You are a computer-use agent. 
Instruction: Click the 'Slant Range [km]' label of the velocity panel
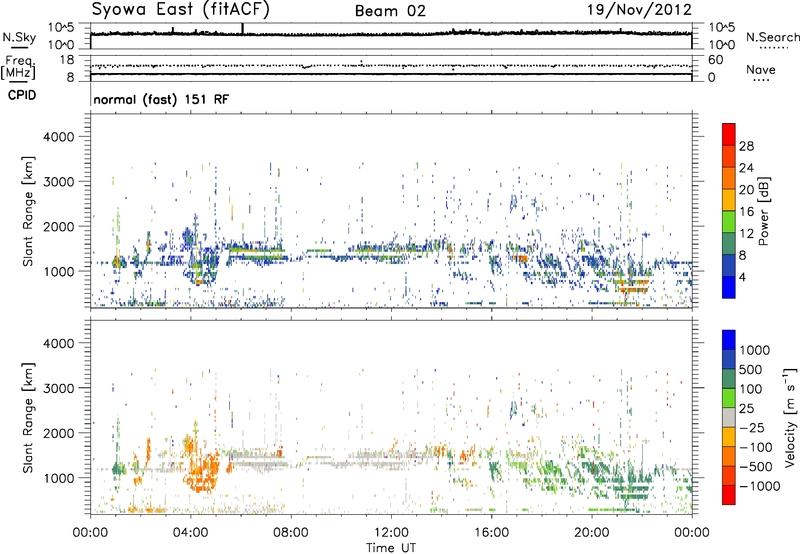(x=28, y=418)
